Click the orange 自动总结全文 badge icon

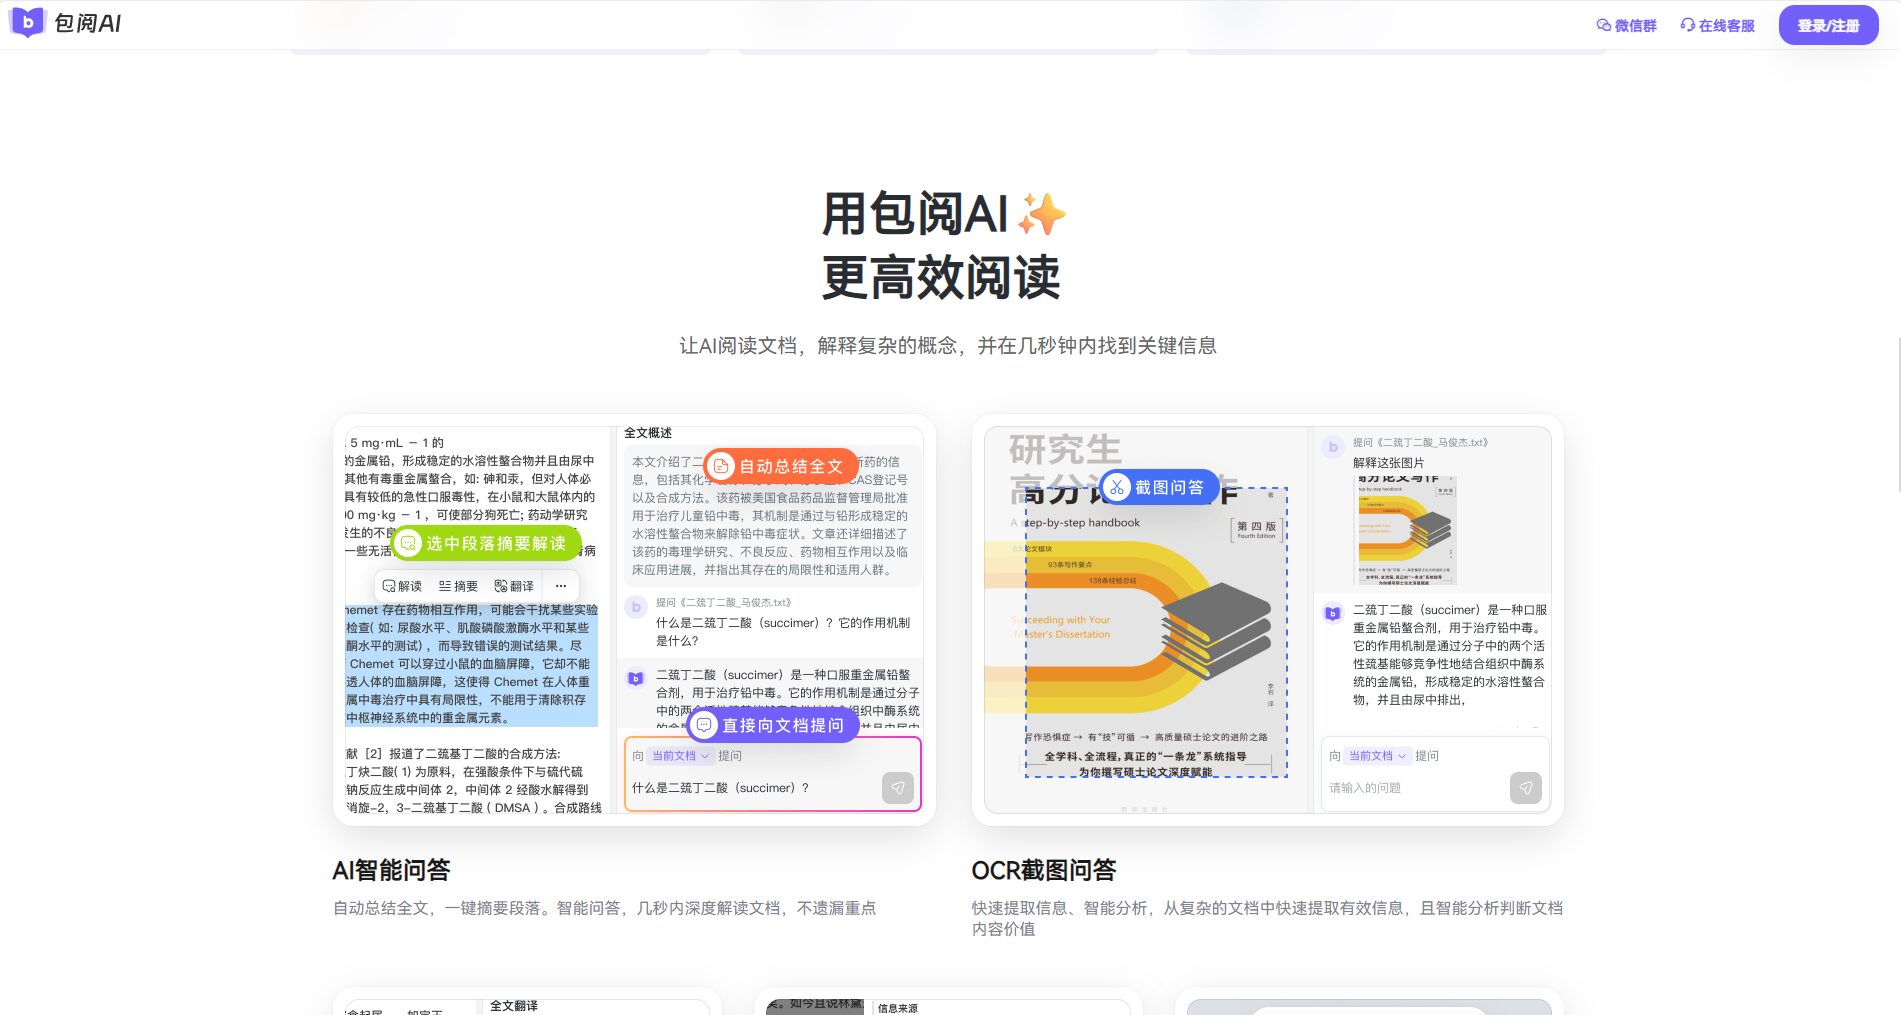coord(721,466)
